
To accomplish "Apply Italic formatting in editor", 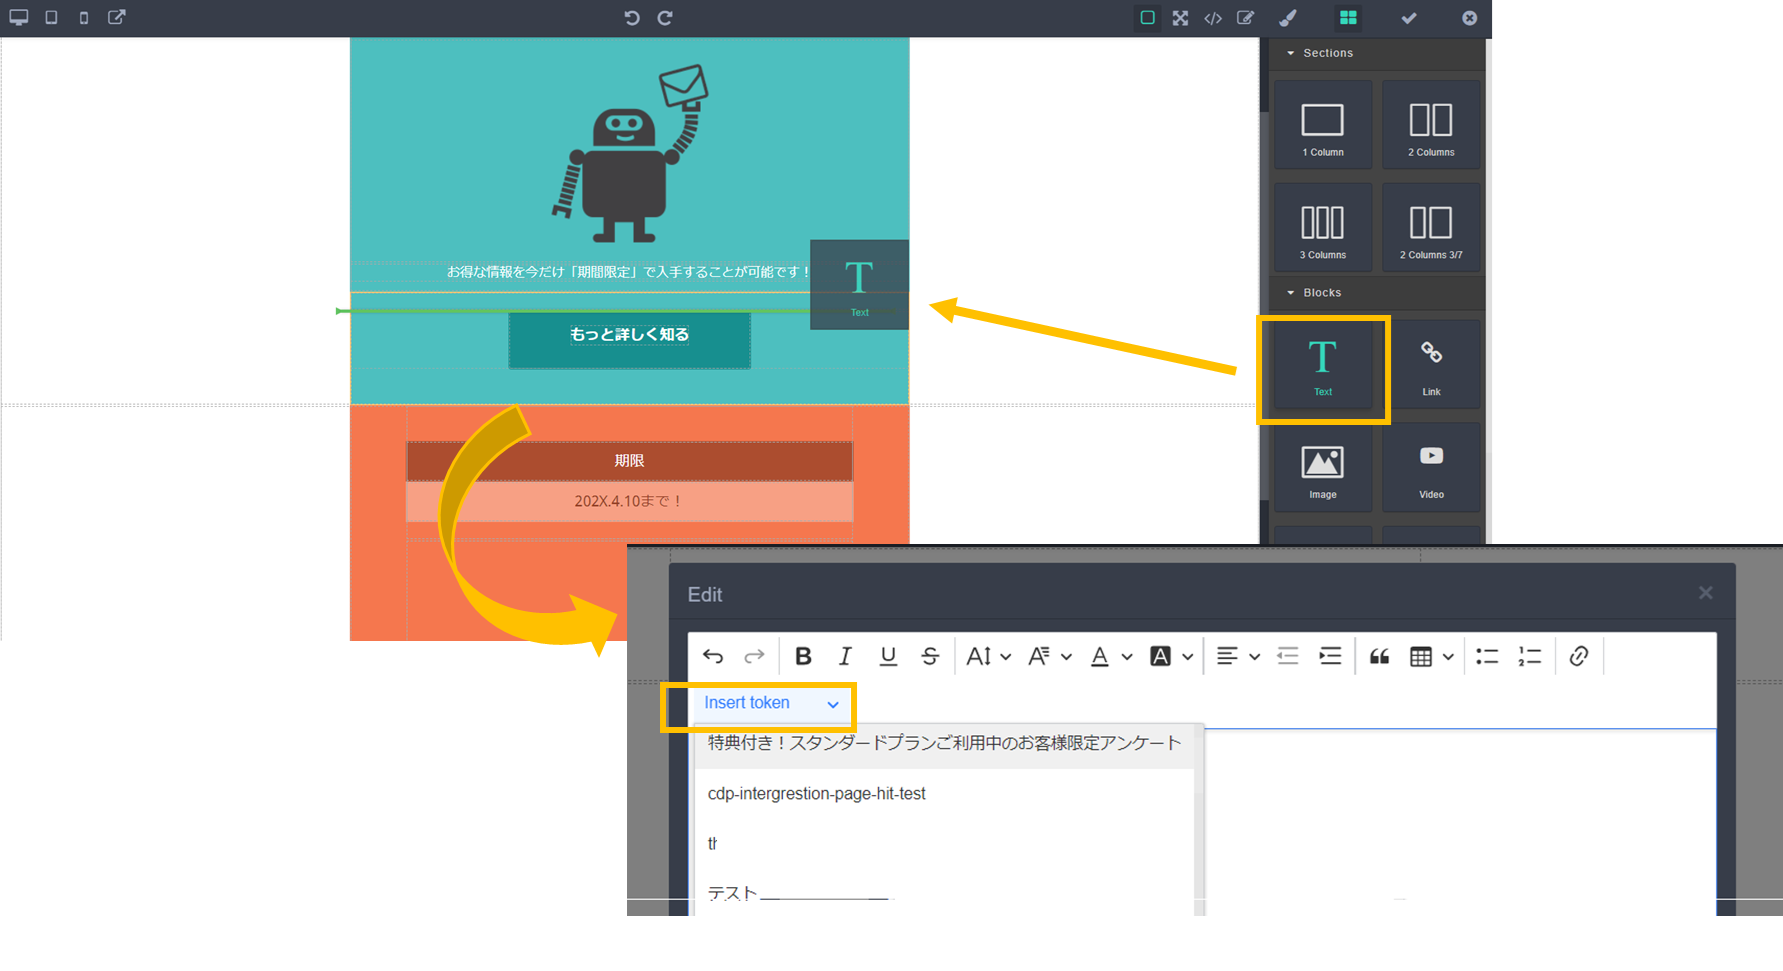I will (845, 656).
